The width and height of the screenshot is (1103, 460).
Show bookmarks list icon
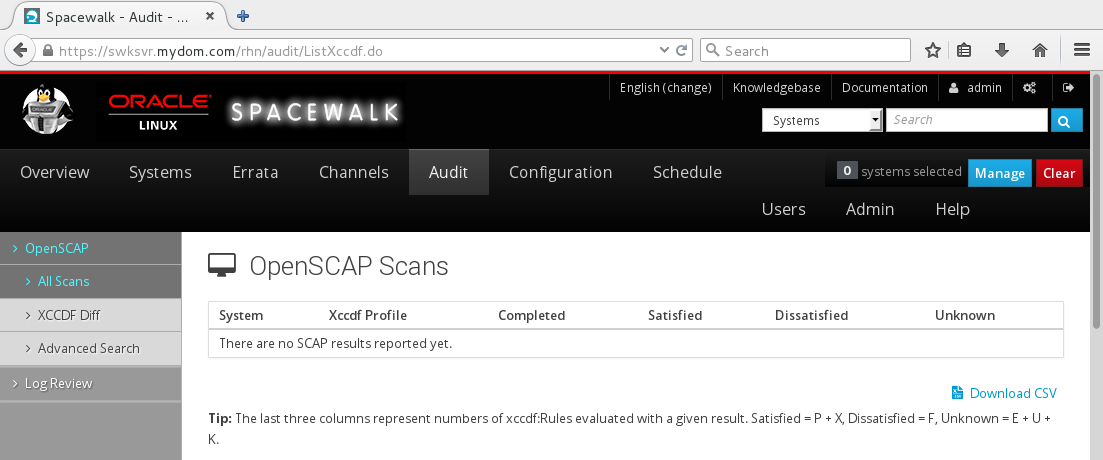coord(964,51)
